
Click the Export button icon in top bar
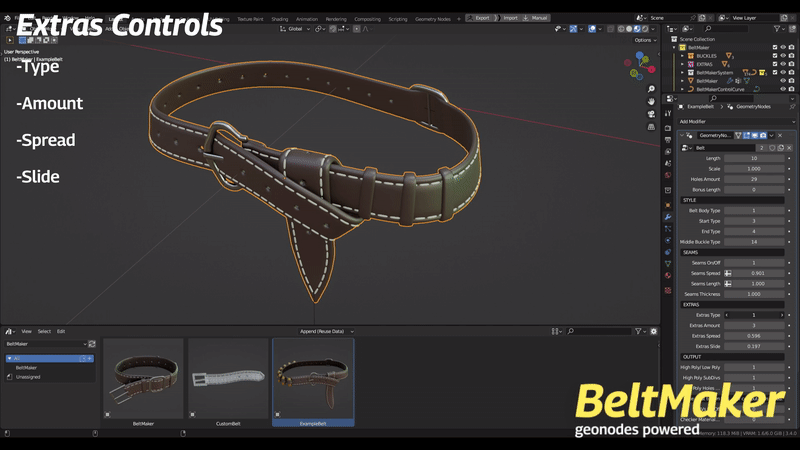[x=470, y=18]
